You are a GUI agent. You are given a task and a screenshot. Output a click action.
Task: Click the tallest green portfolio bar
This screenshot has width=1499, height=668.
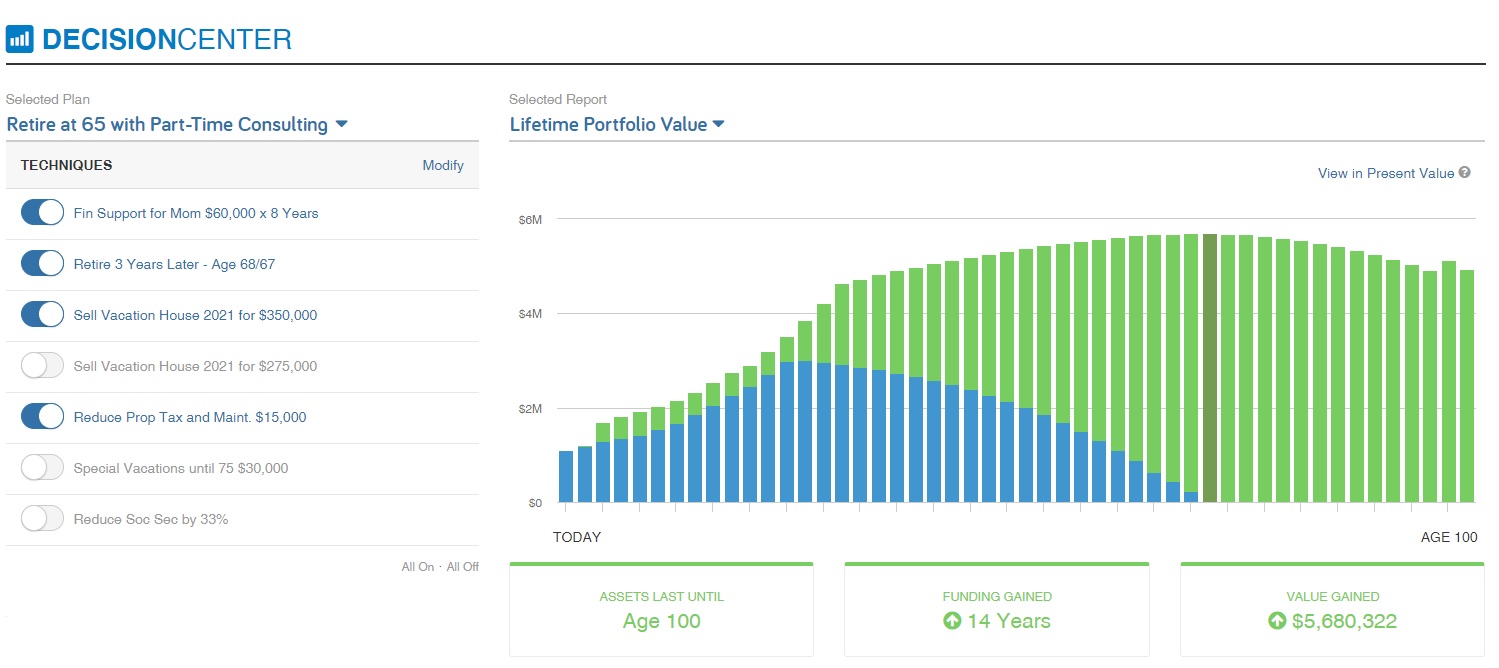[1191, 370]
